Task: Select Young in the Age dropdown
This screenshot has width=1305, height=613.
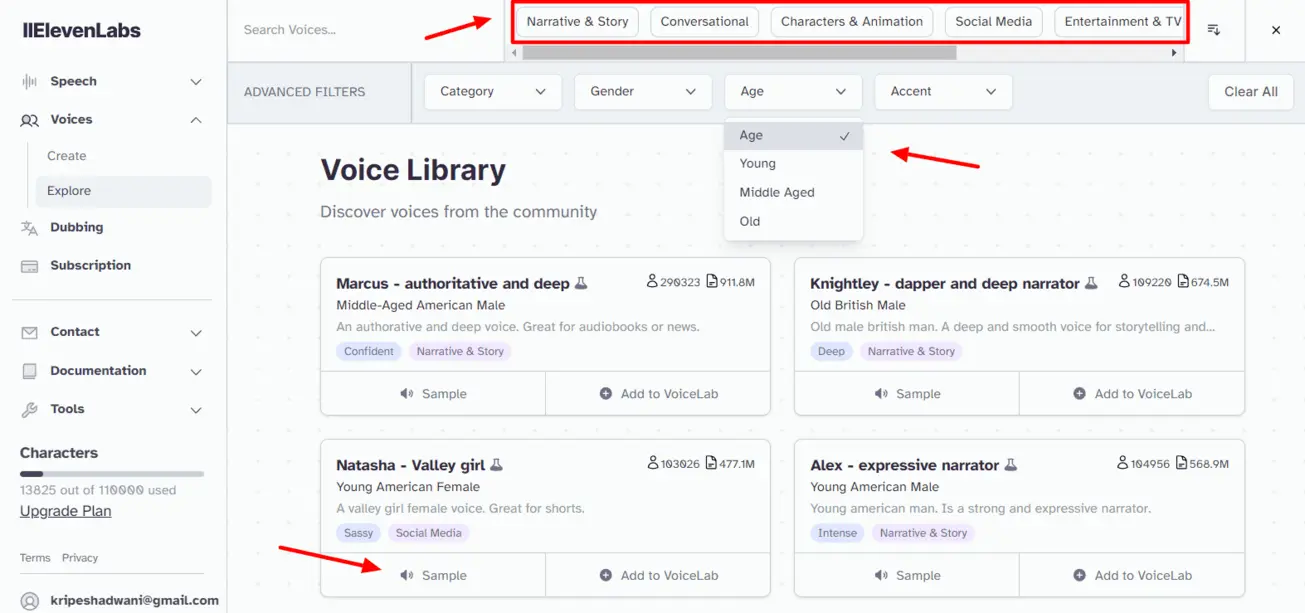Action: coord(757,163)
